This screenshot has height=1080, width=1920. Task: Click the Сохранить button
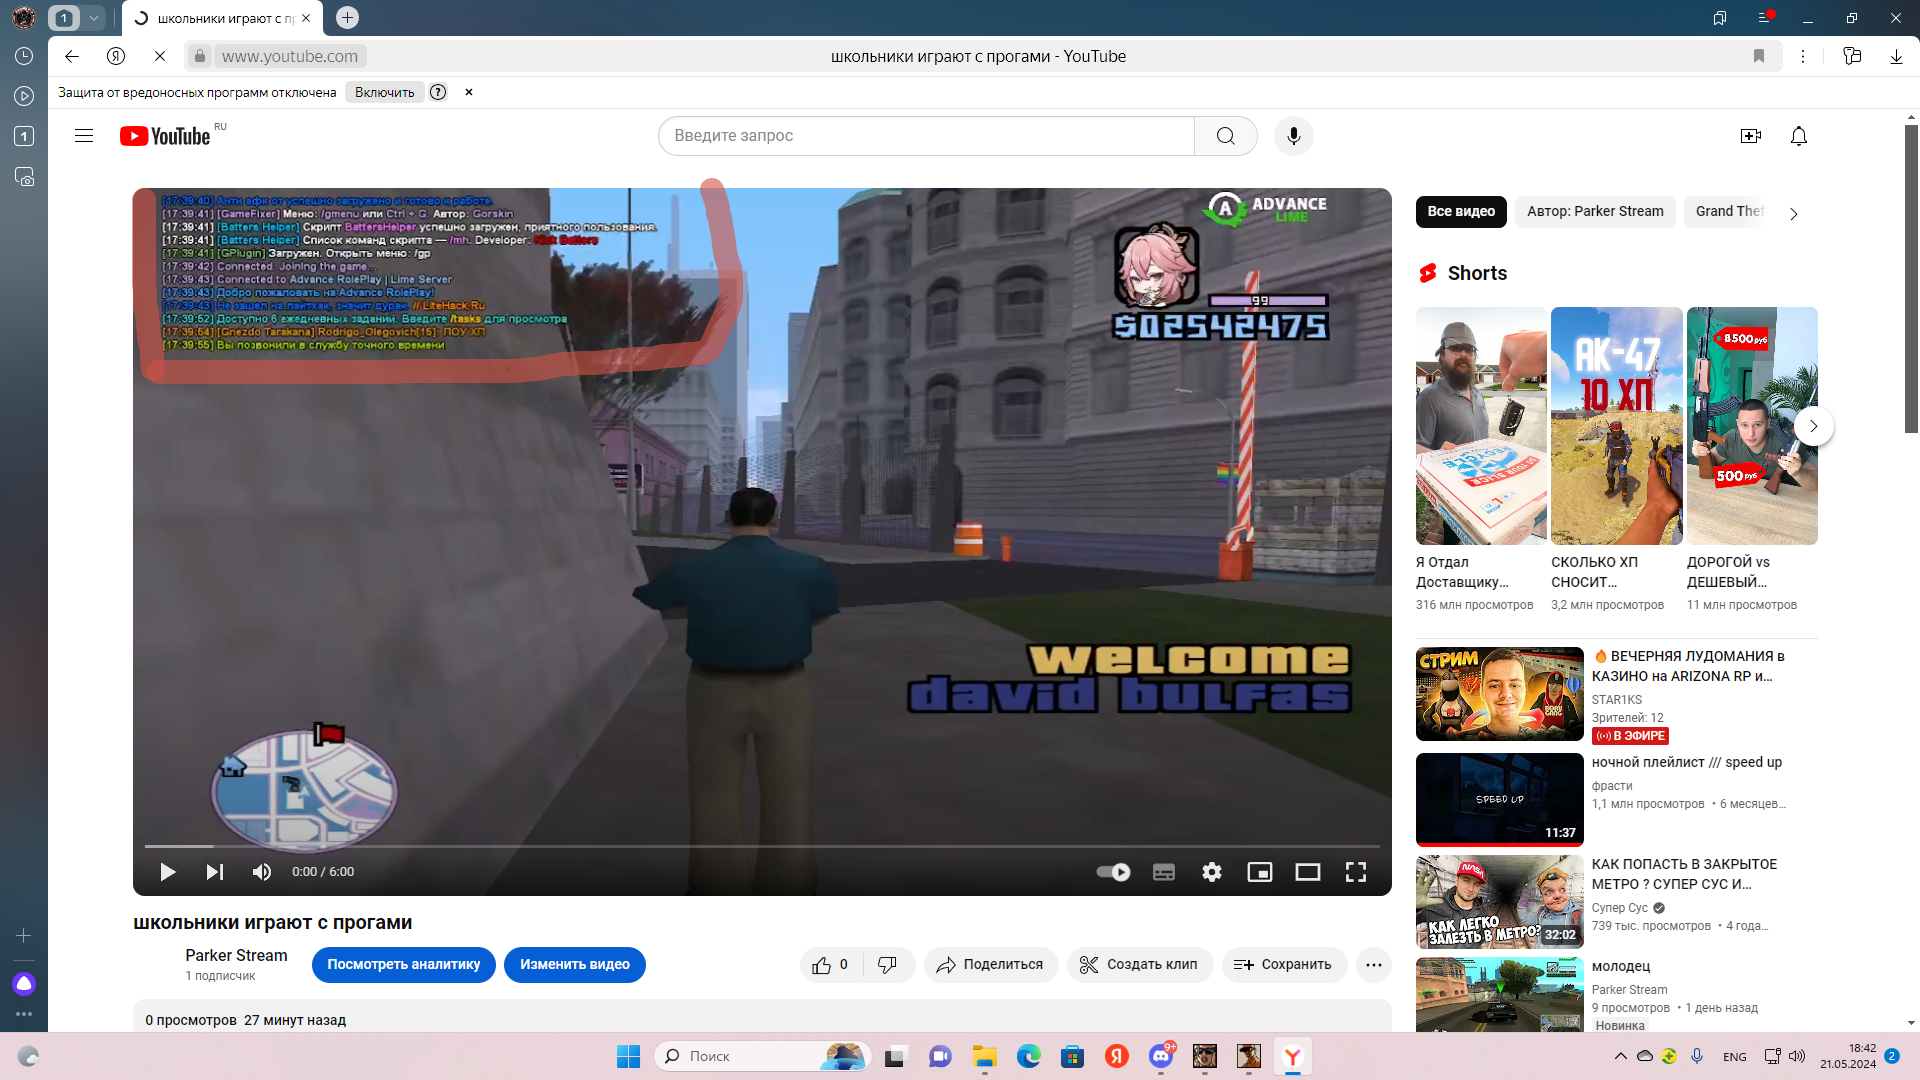coord(1284,965)
